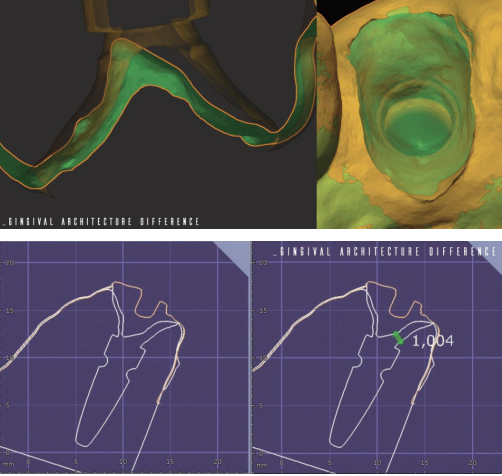
Task: Click the 15 tick on the right panel's horizontal axis
Action: click(425, 463)
